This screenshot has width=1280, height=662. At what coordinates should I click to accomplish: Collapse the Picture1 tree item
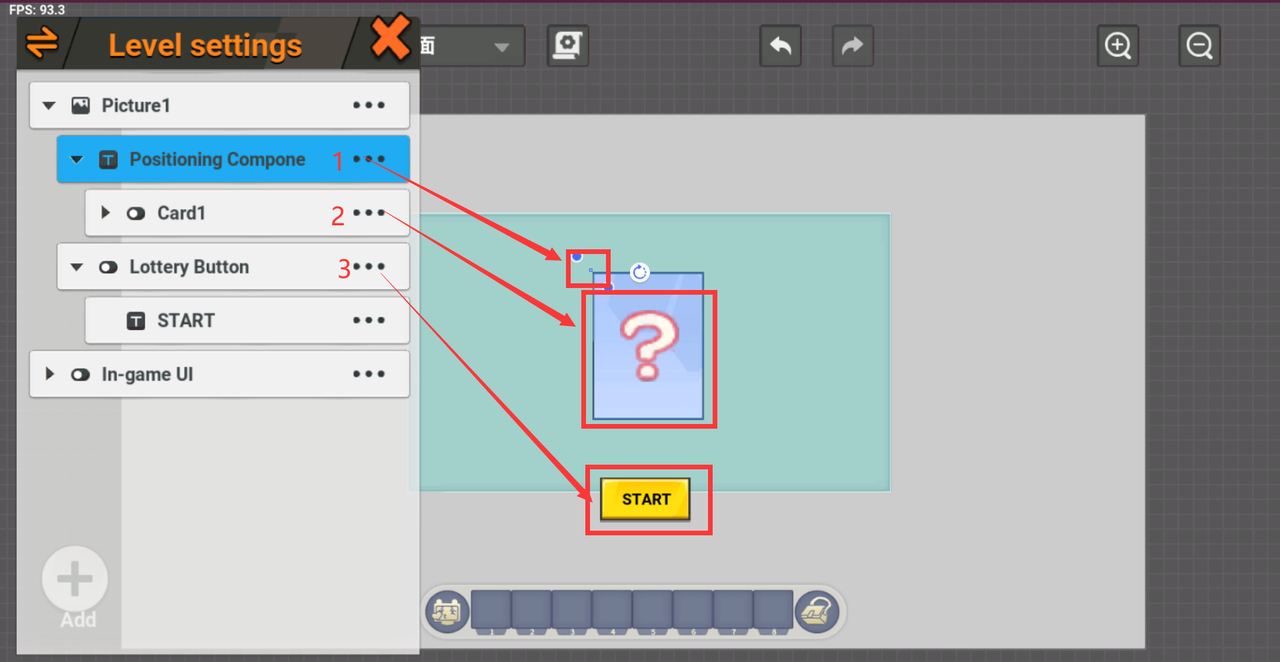49,106
